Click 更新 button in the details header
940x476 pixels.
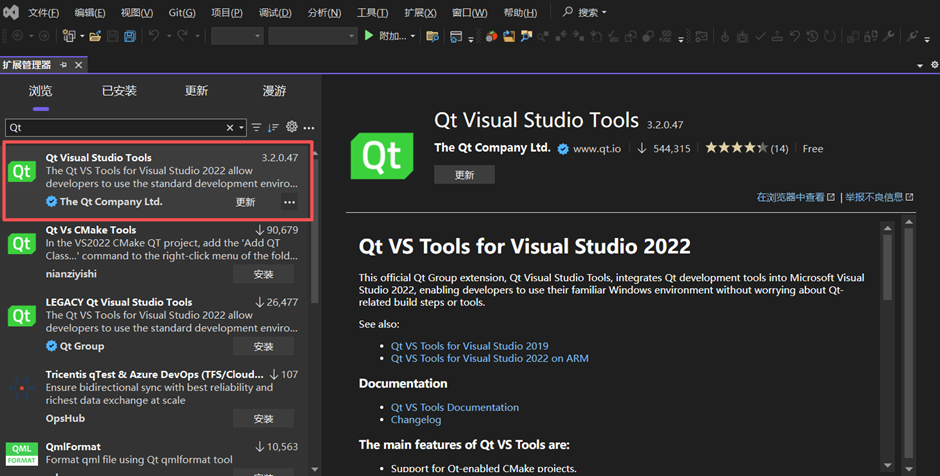pos(465,175)
